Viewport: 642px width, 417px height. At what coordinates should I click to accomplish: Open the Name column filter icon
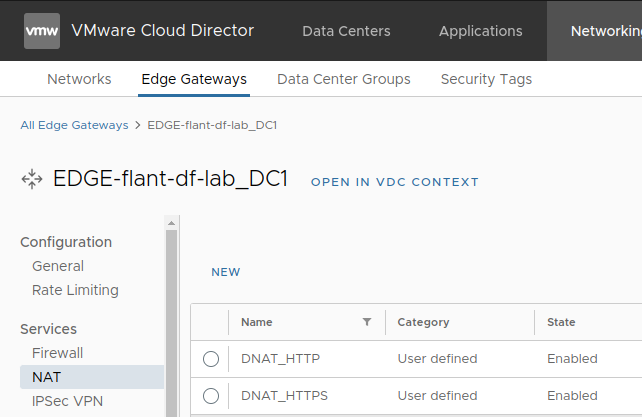[367, 322]
